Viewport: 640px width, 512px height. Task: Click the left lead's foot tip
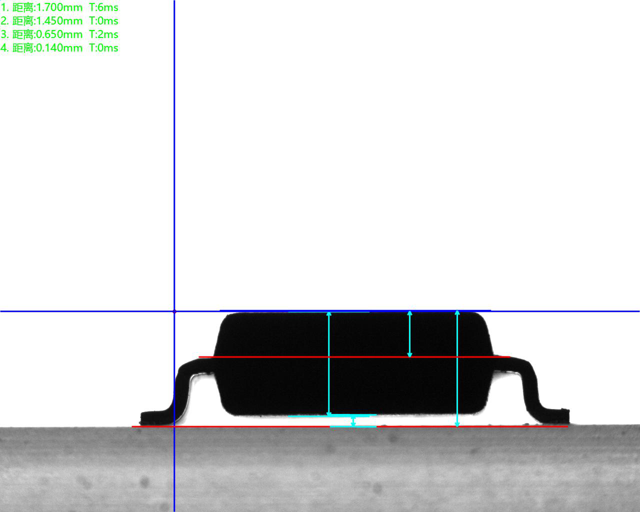pyautogui.click(x=150, y=415)
